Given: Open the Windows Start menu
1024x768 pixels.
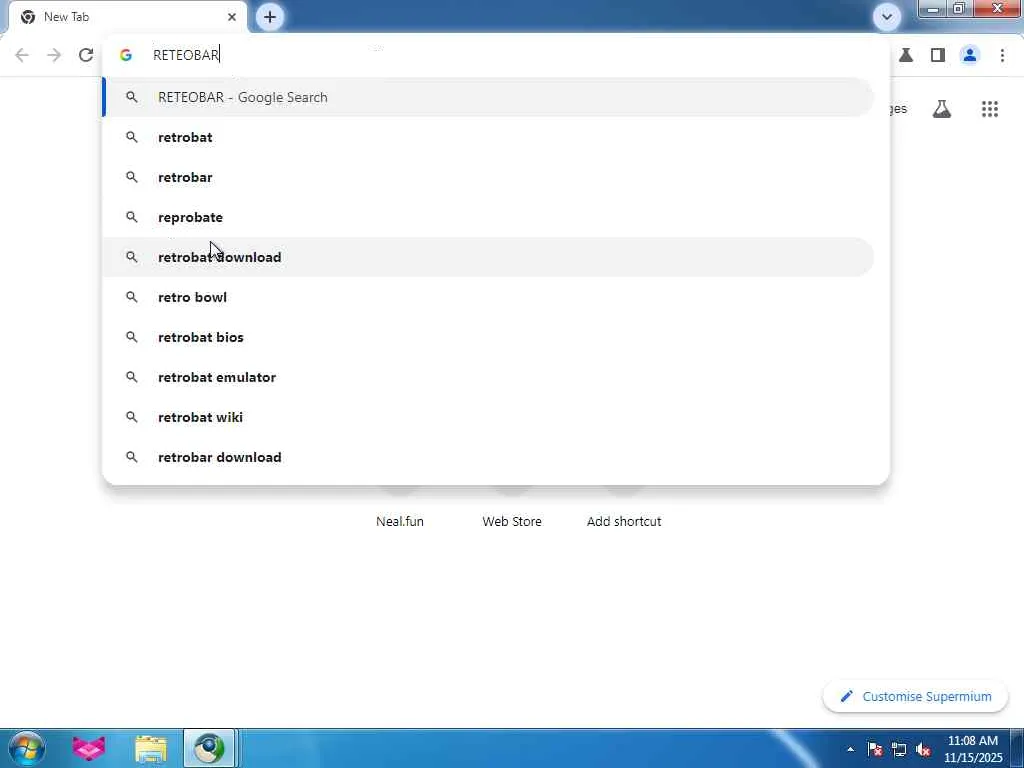Looking at the screenshot, I should coord(27,748).
